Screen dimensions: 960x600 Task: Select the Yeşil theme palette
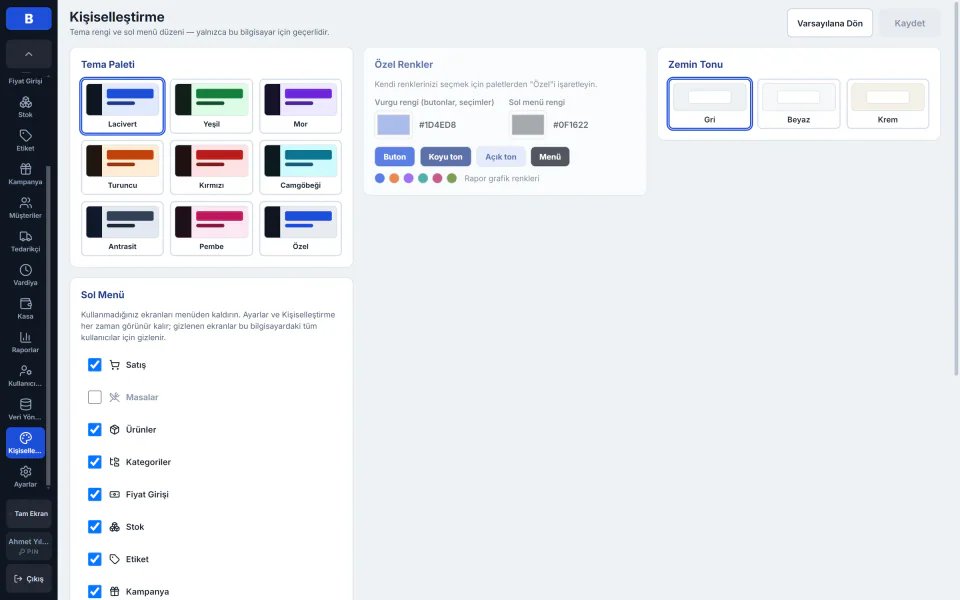tap(211, 106)
